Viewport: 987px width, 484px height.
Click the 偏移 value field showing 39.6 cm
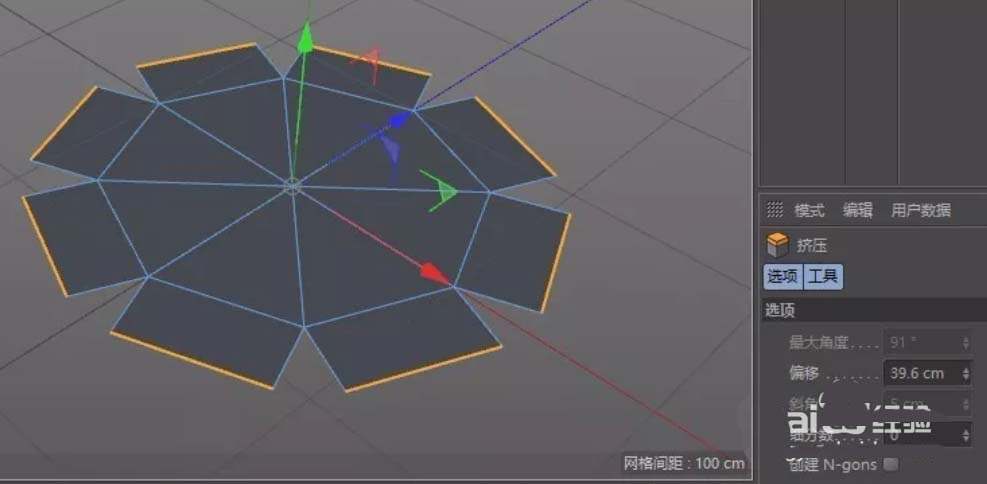(922, 373)
